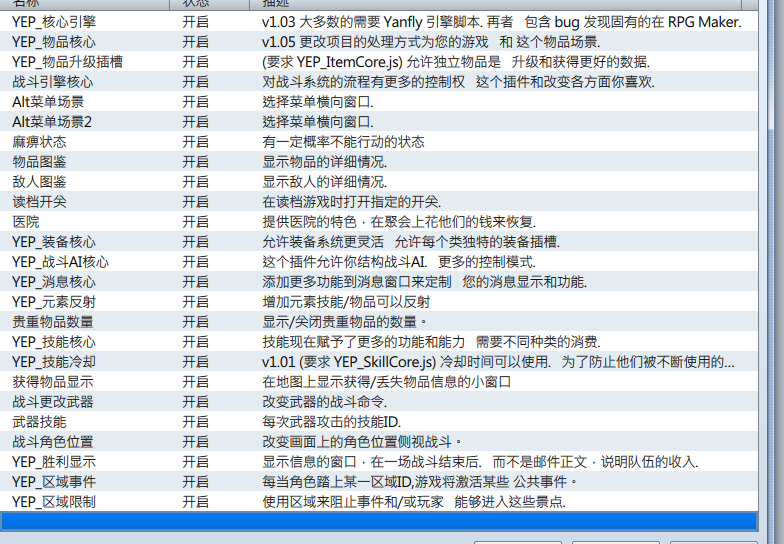Select the Alt菜单场景 plugin name
The image size is (784, 544).
point(48,102)
